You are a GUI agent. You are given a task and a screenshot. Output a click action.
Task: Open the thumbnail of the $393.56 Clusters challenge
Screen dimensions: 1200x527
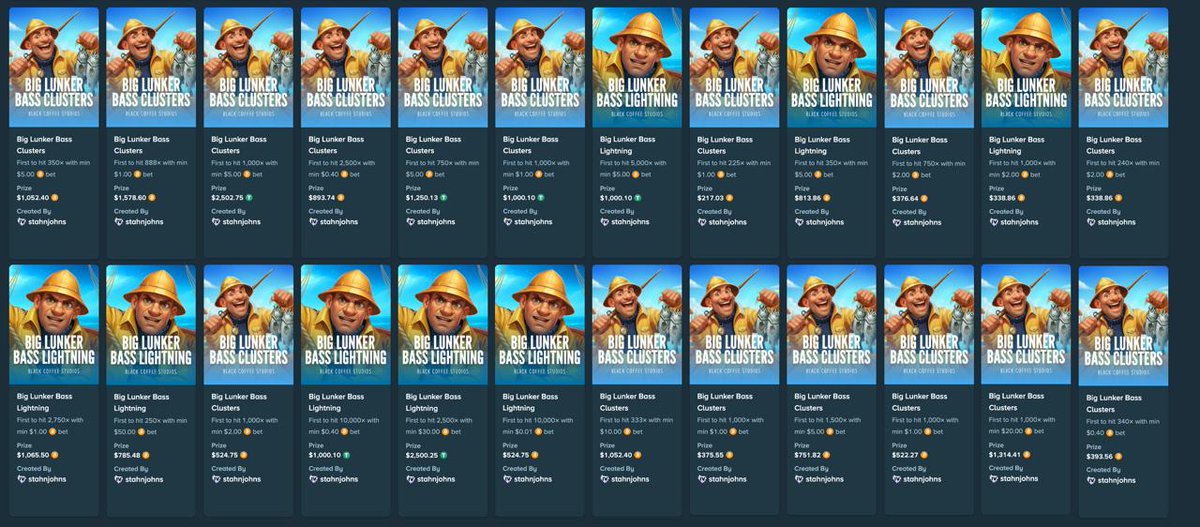pyautogui.click(x=1123, y=326)
